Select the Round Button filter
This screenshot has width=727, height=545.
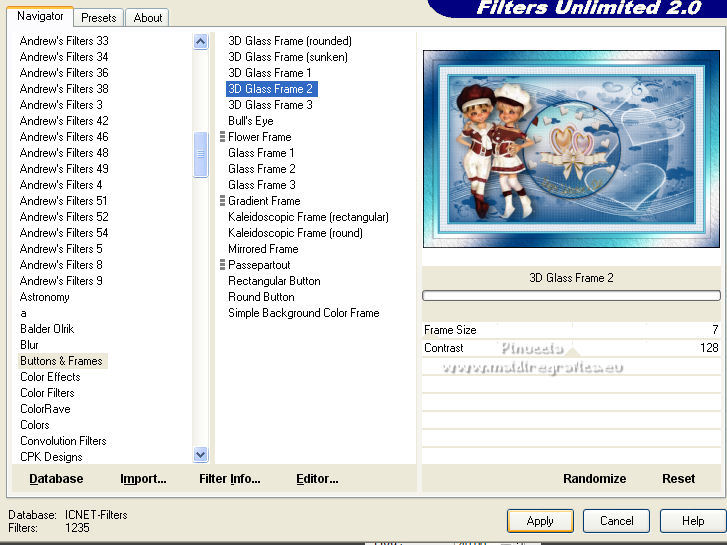tap(261, 297)
